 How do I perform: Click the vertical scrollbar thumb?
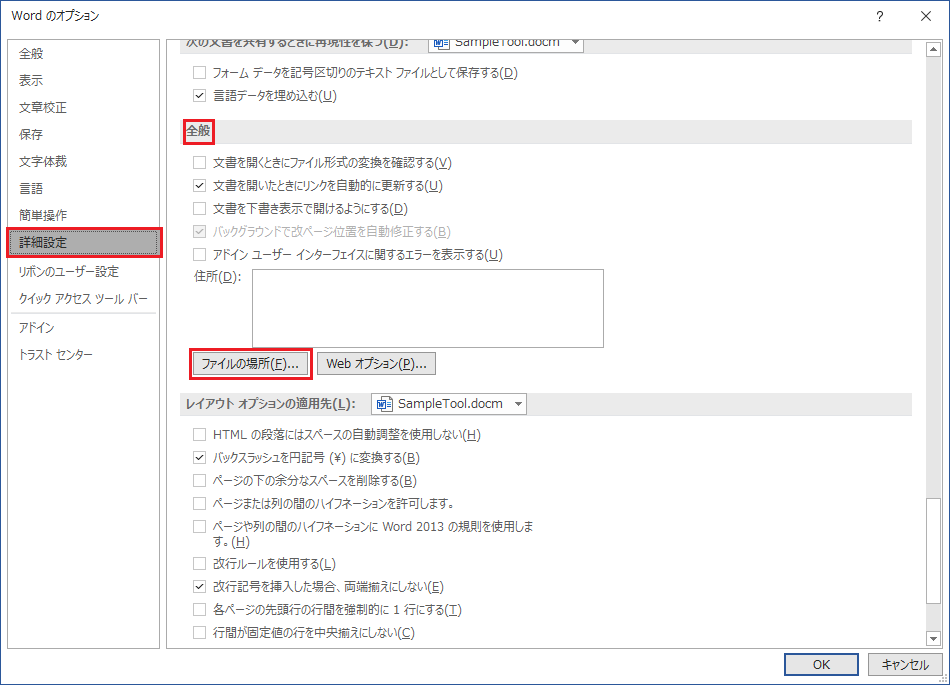[x=934, y=551]
